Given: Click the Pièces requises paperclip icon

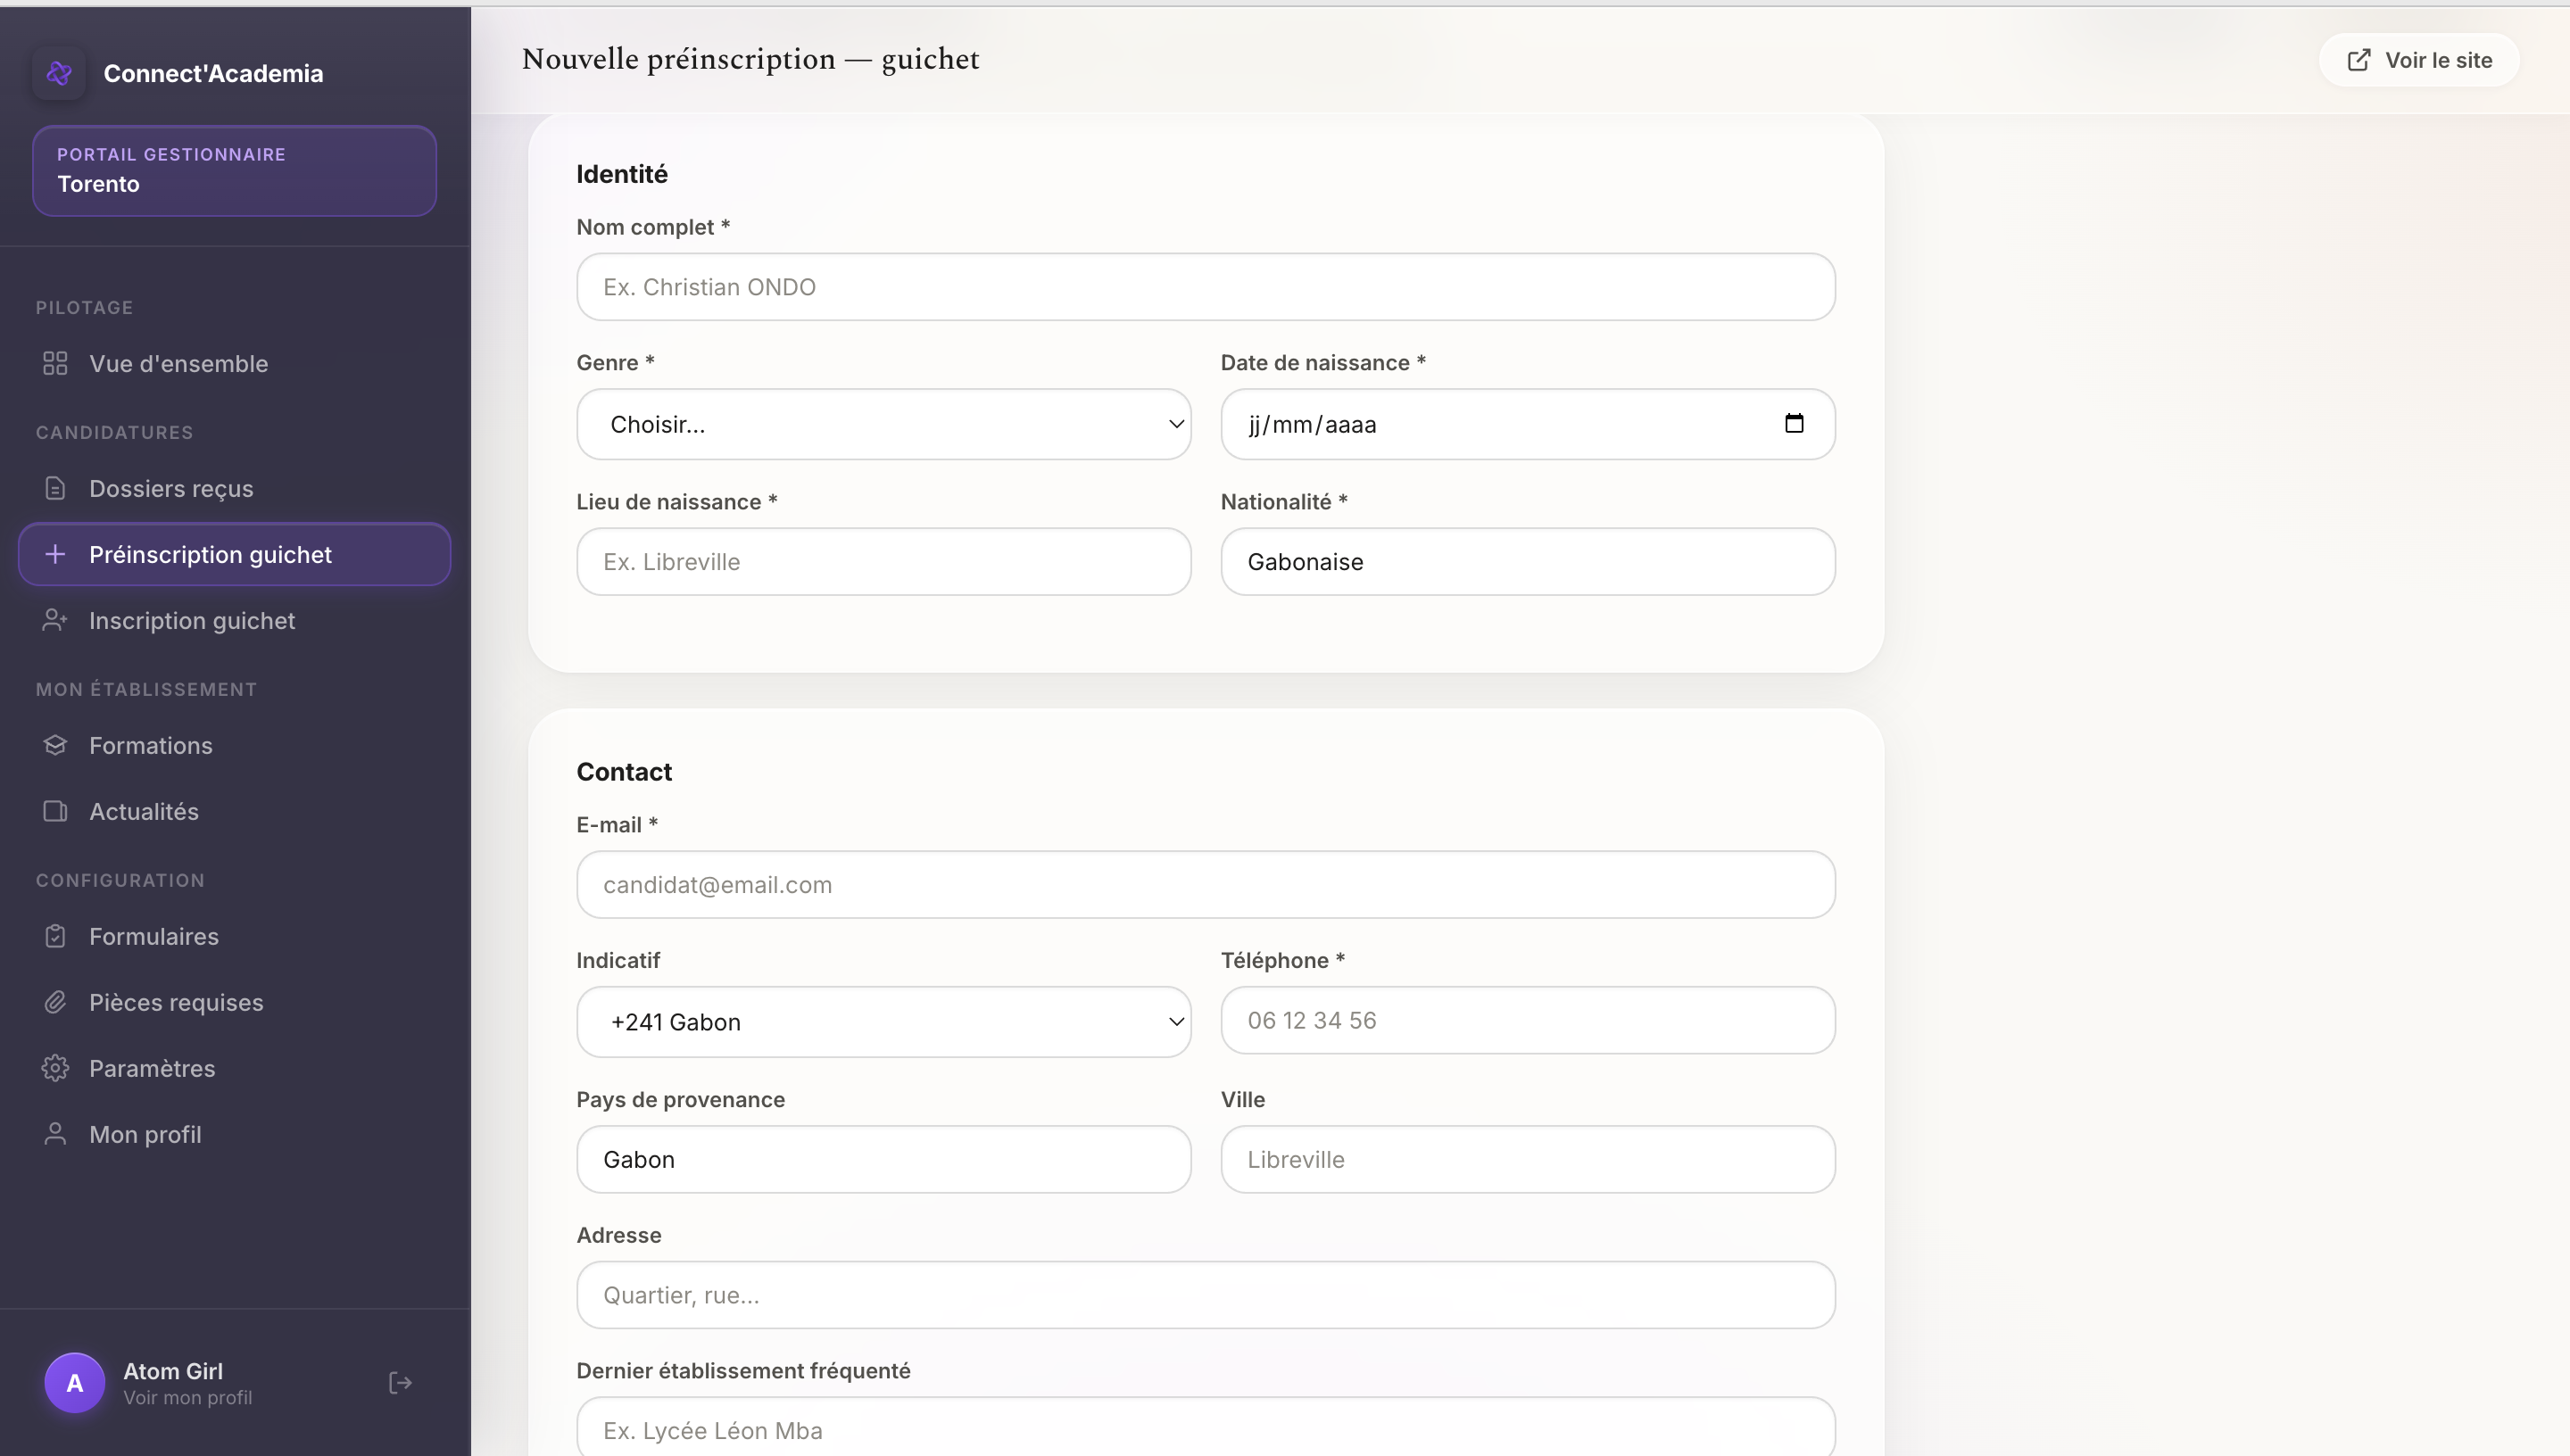Looking at the screenshot, I should 55,1002.
